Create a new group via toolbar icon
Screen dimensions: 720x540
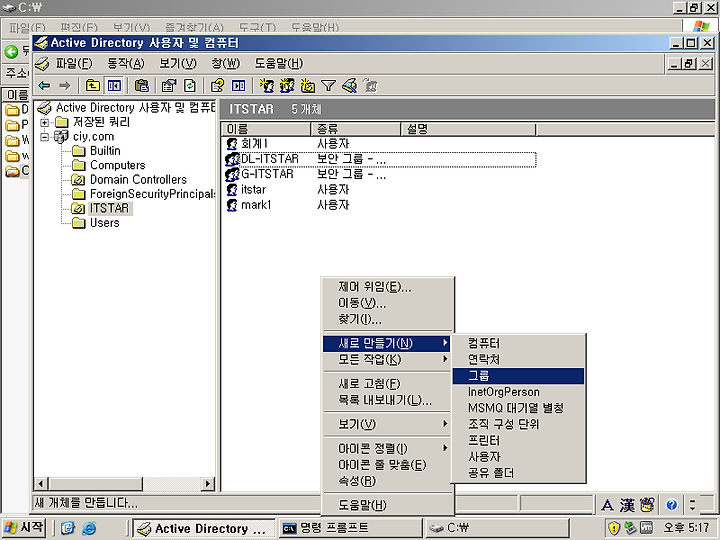click(x=287, y=86)
